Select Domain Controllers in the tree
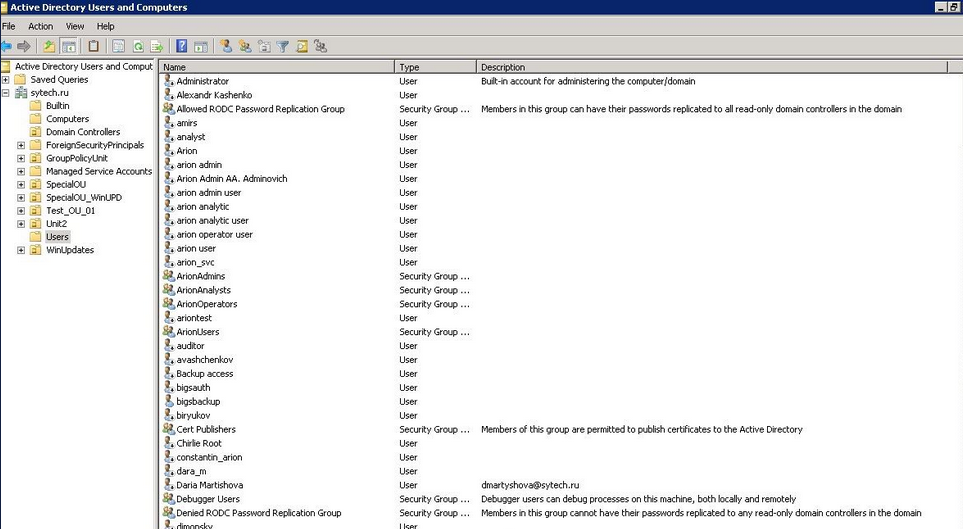Image resolution: width=963 pixels, height=529 pixels. point(82,132)
